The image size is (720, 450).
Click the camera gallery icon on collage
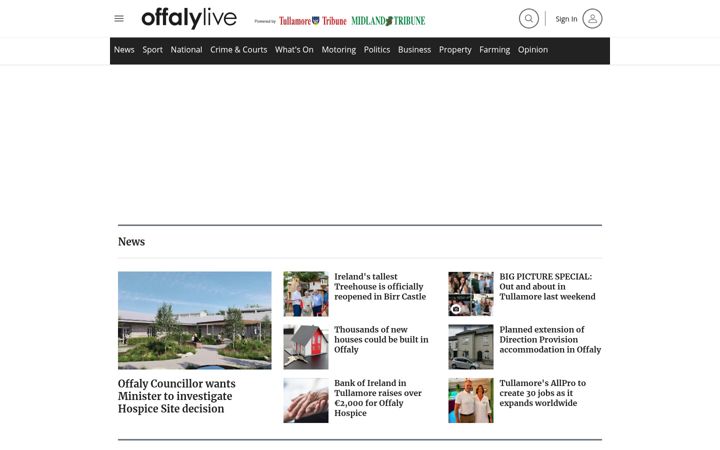[456, 309]
